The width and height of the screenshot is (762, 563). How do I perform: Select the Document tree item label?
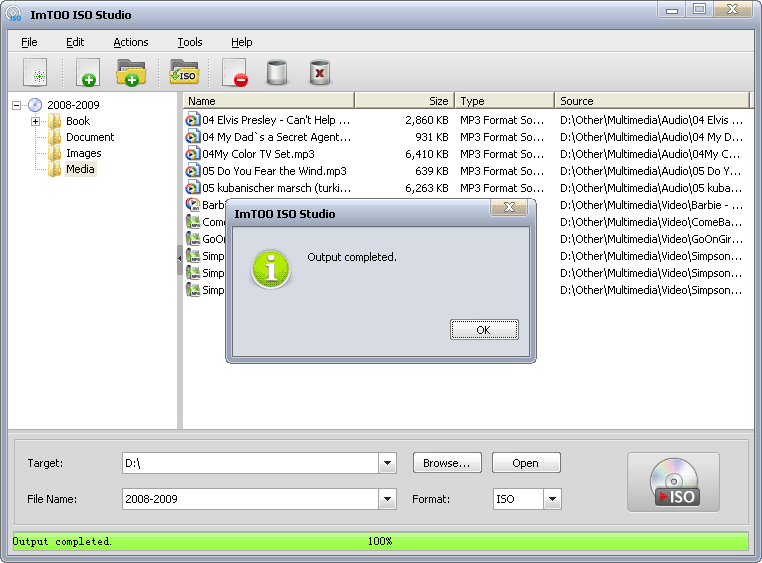point(90,137)
